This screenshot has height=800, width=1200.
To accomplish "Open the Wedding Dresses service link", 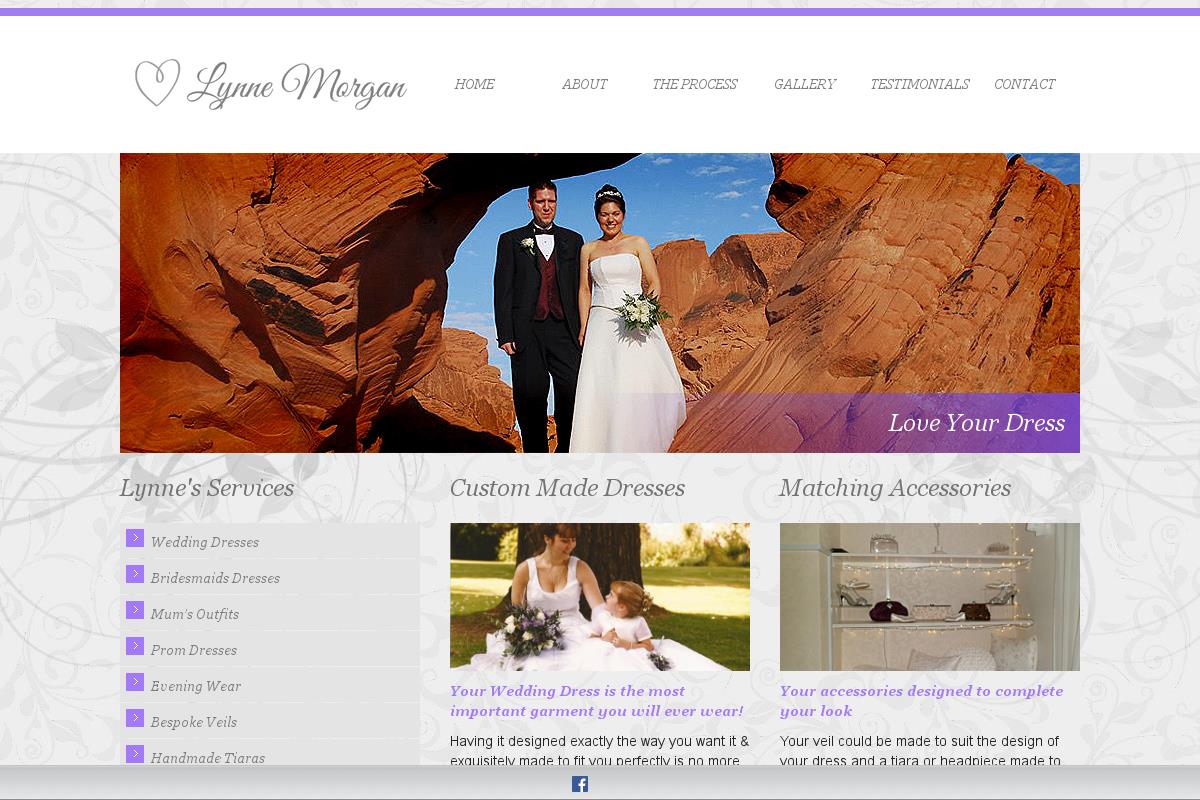I will point(205,542).
